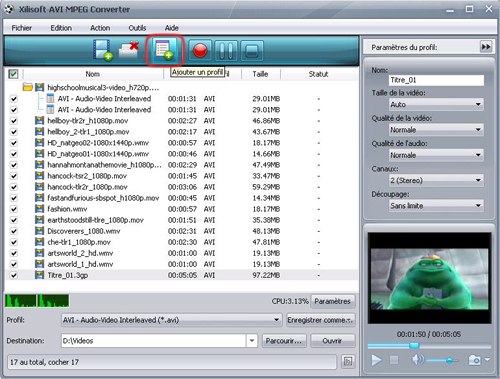The width and height of the screenshot is (500, 379).
Task: Select the hannahmontanathemovie_h1080p row
Action: 182,165
